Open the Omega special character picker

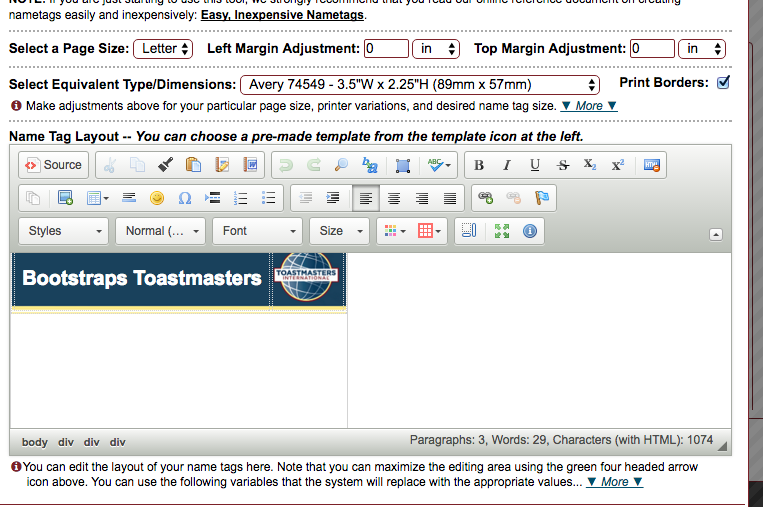tap(185, 198)
